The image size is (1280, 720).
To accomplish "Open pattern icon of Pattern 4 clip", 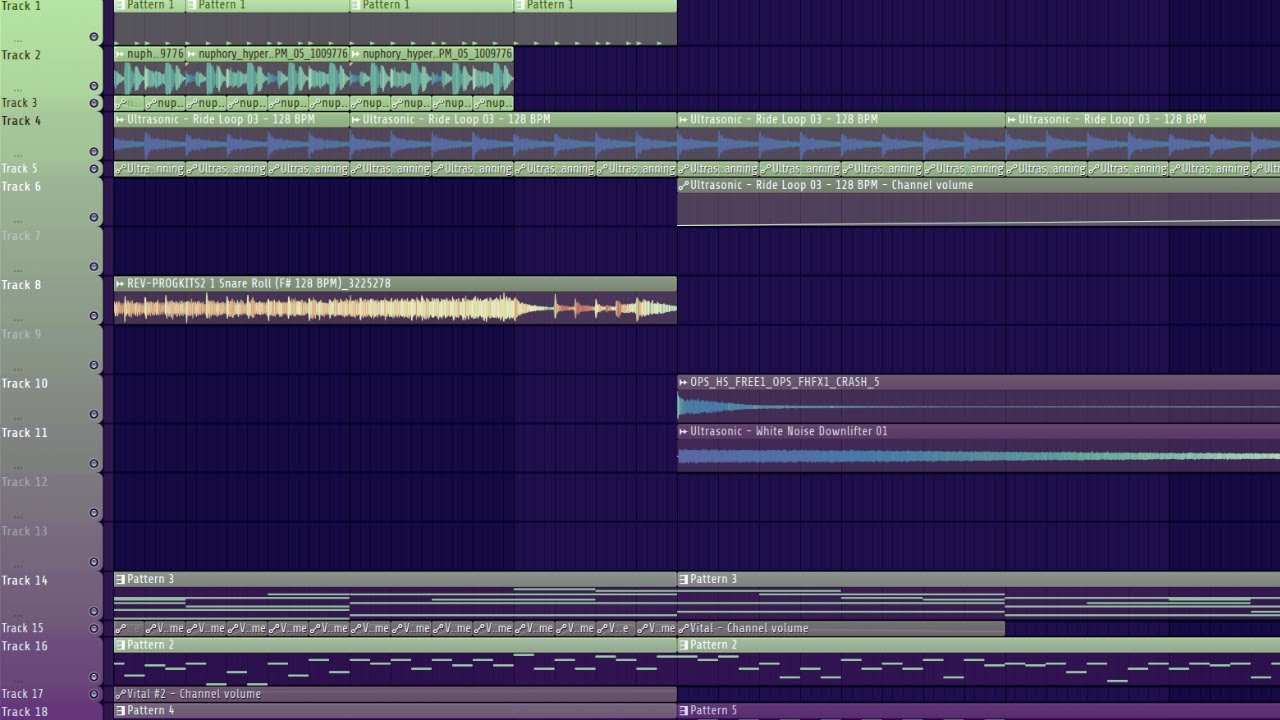I will point(120,711).
